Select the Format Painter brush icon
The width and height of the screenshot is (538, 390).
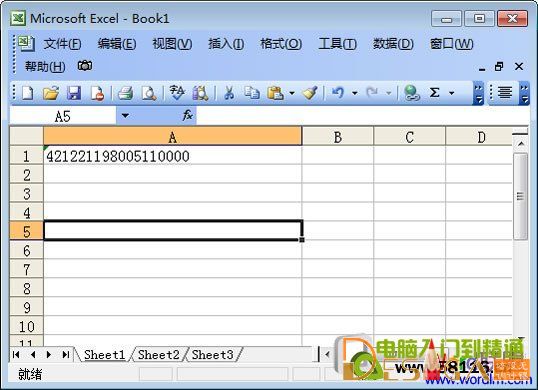tap(310, 93)
